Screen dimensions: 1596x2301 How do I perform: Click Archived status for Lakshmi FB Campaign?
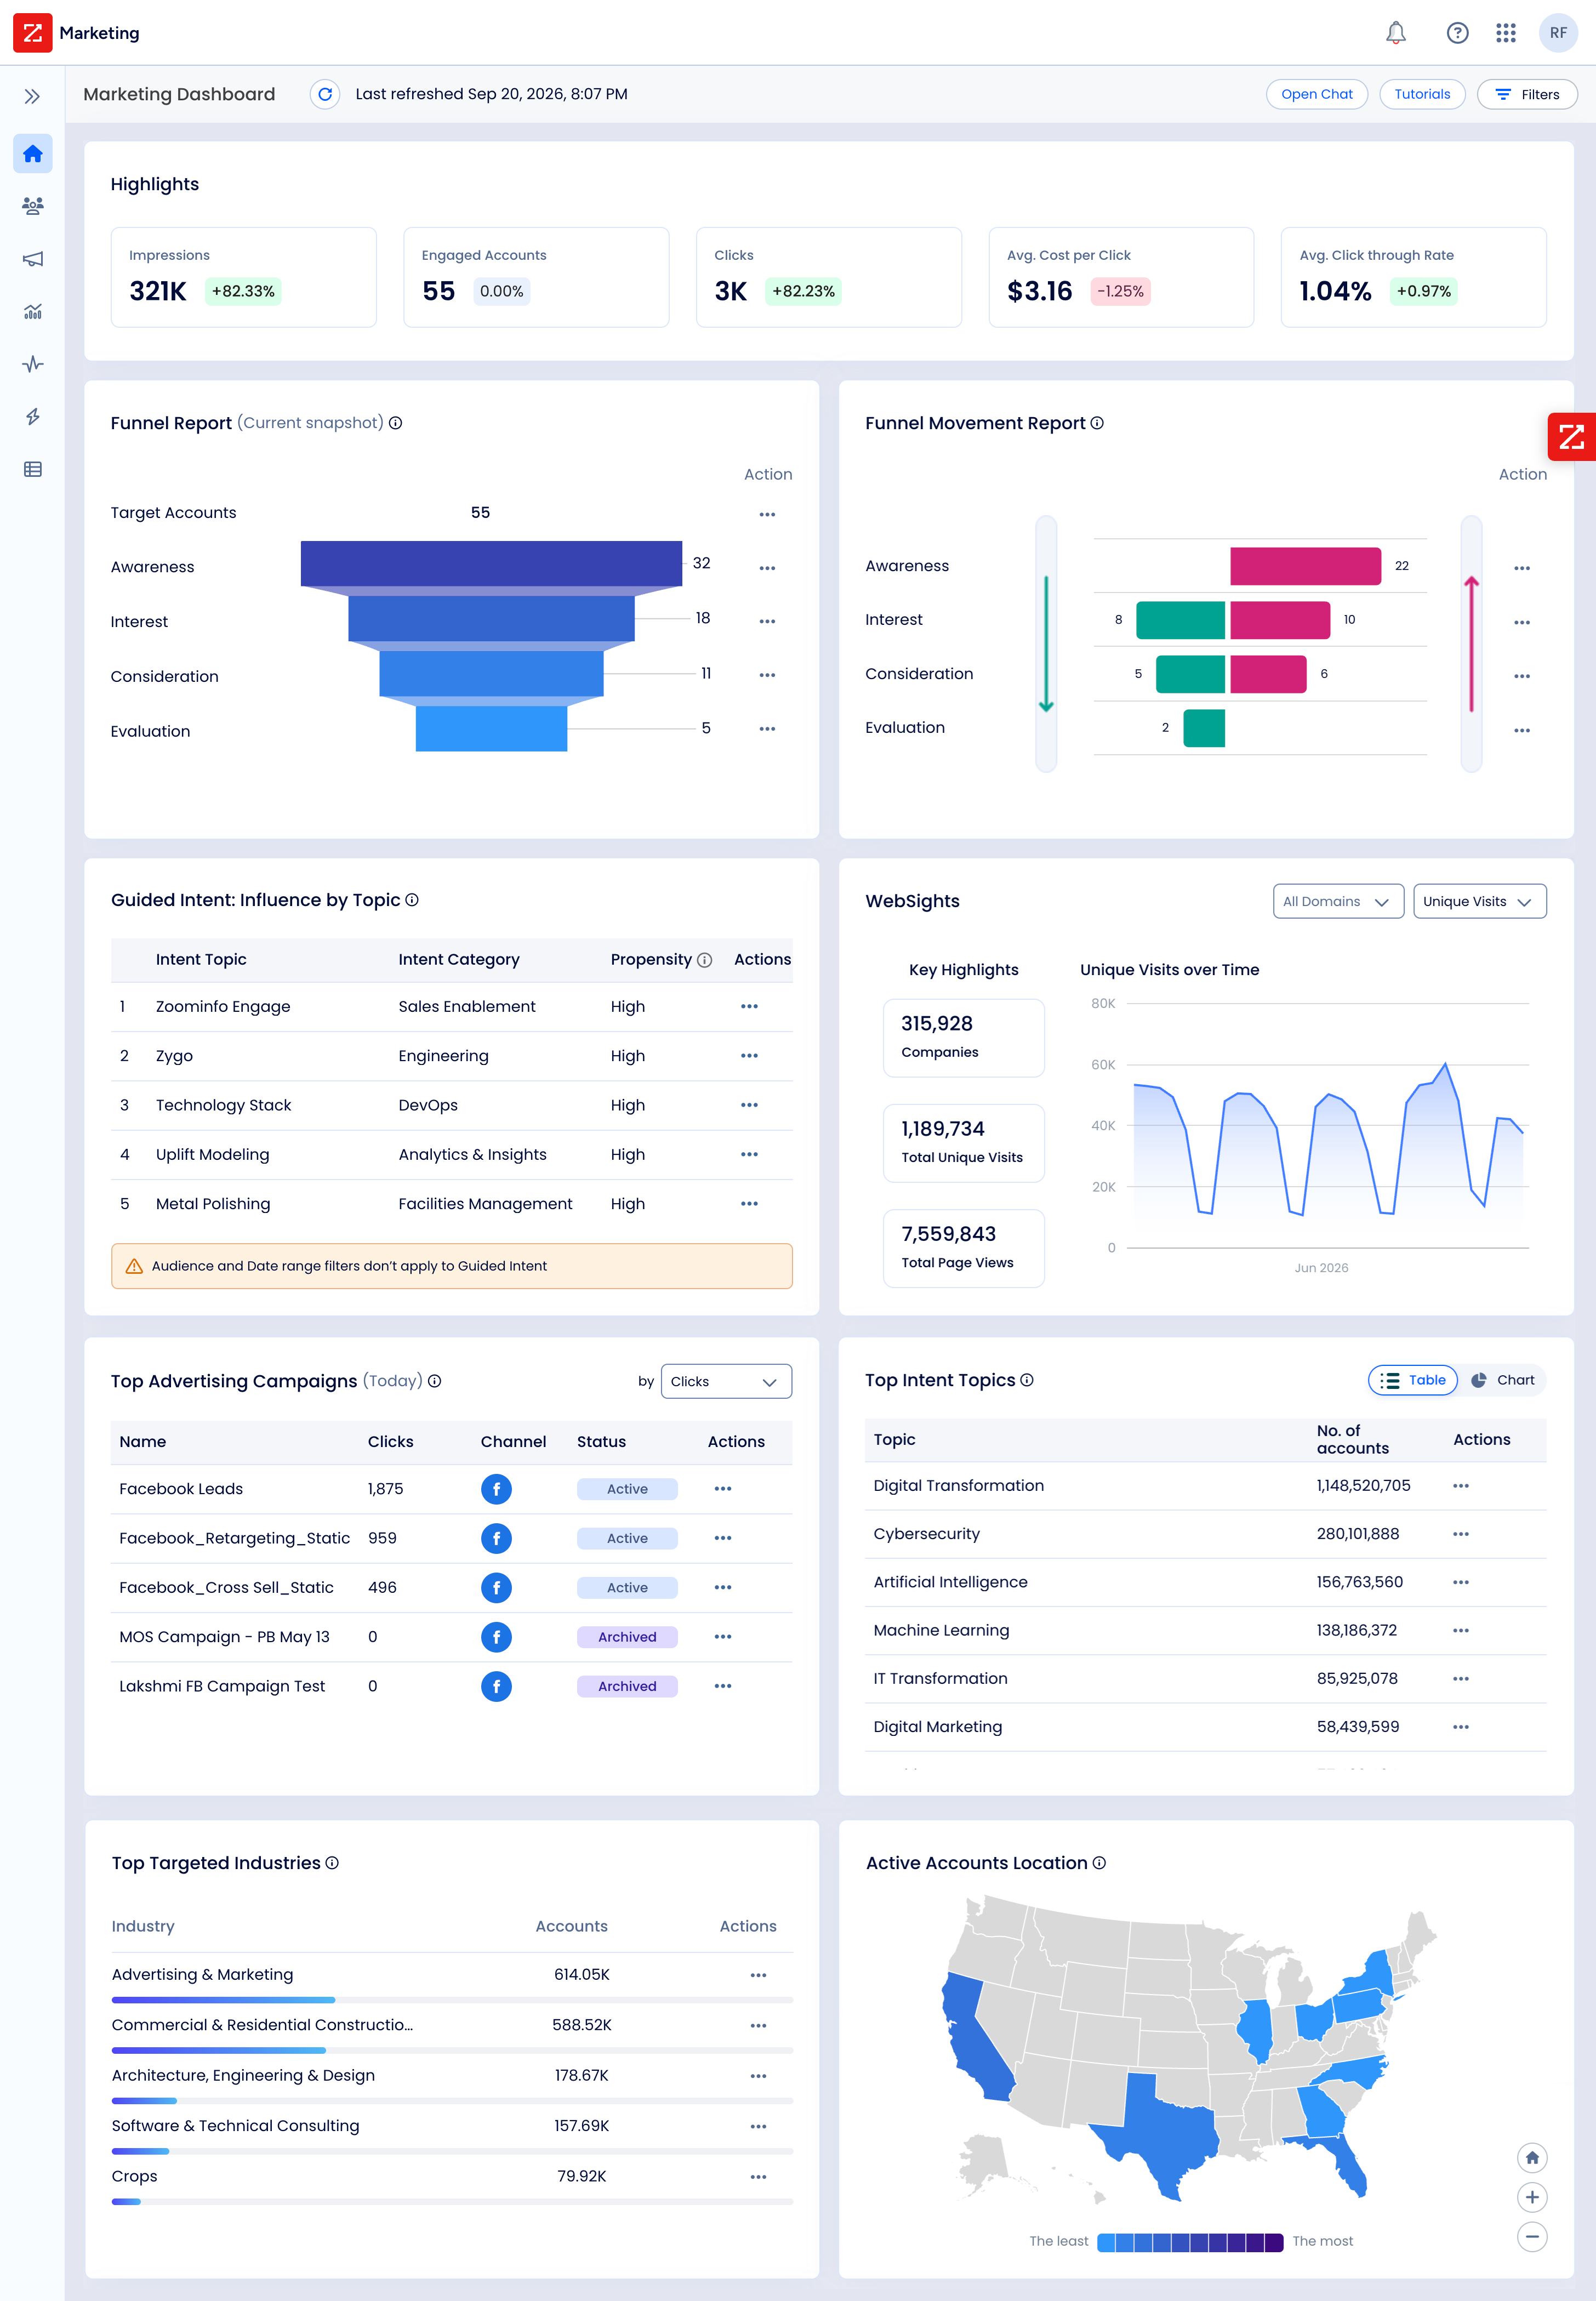coord(627,1686)
